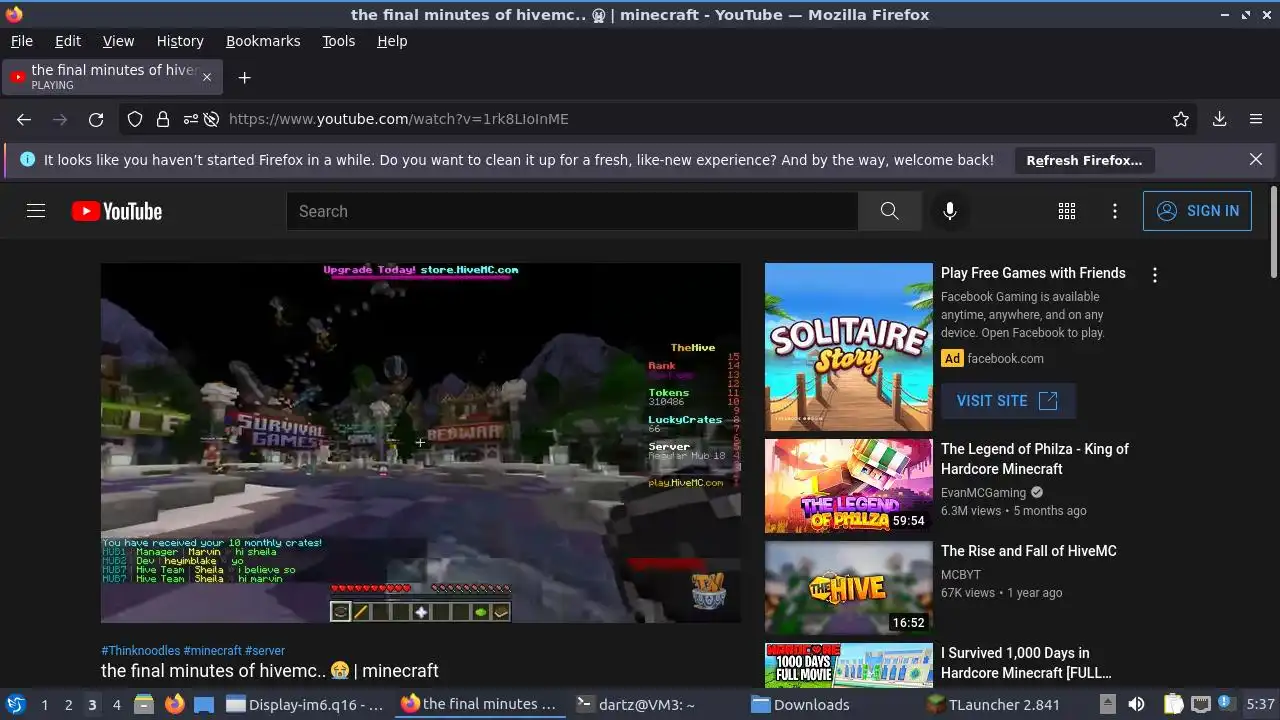Click the VISIT SITE ad button
This screenshot has height=720, width=1280.
[x=1008, y=401]
